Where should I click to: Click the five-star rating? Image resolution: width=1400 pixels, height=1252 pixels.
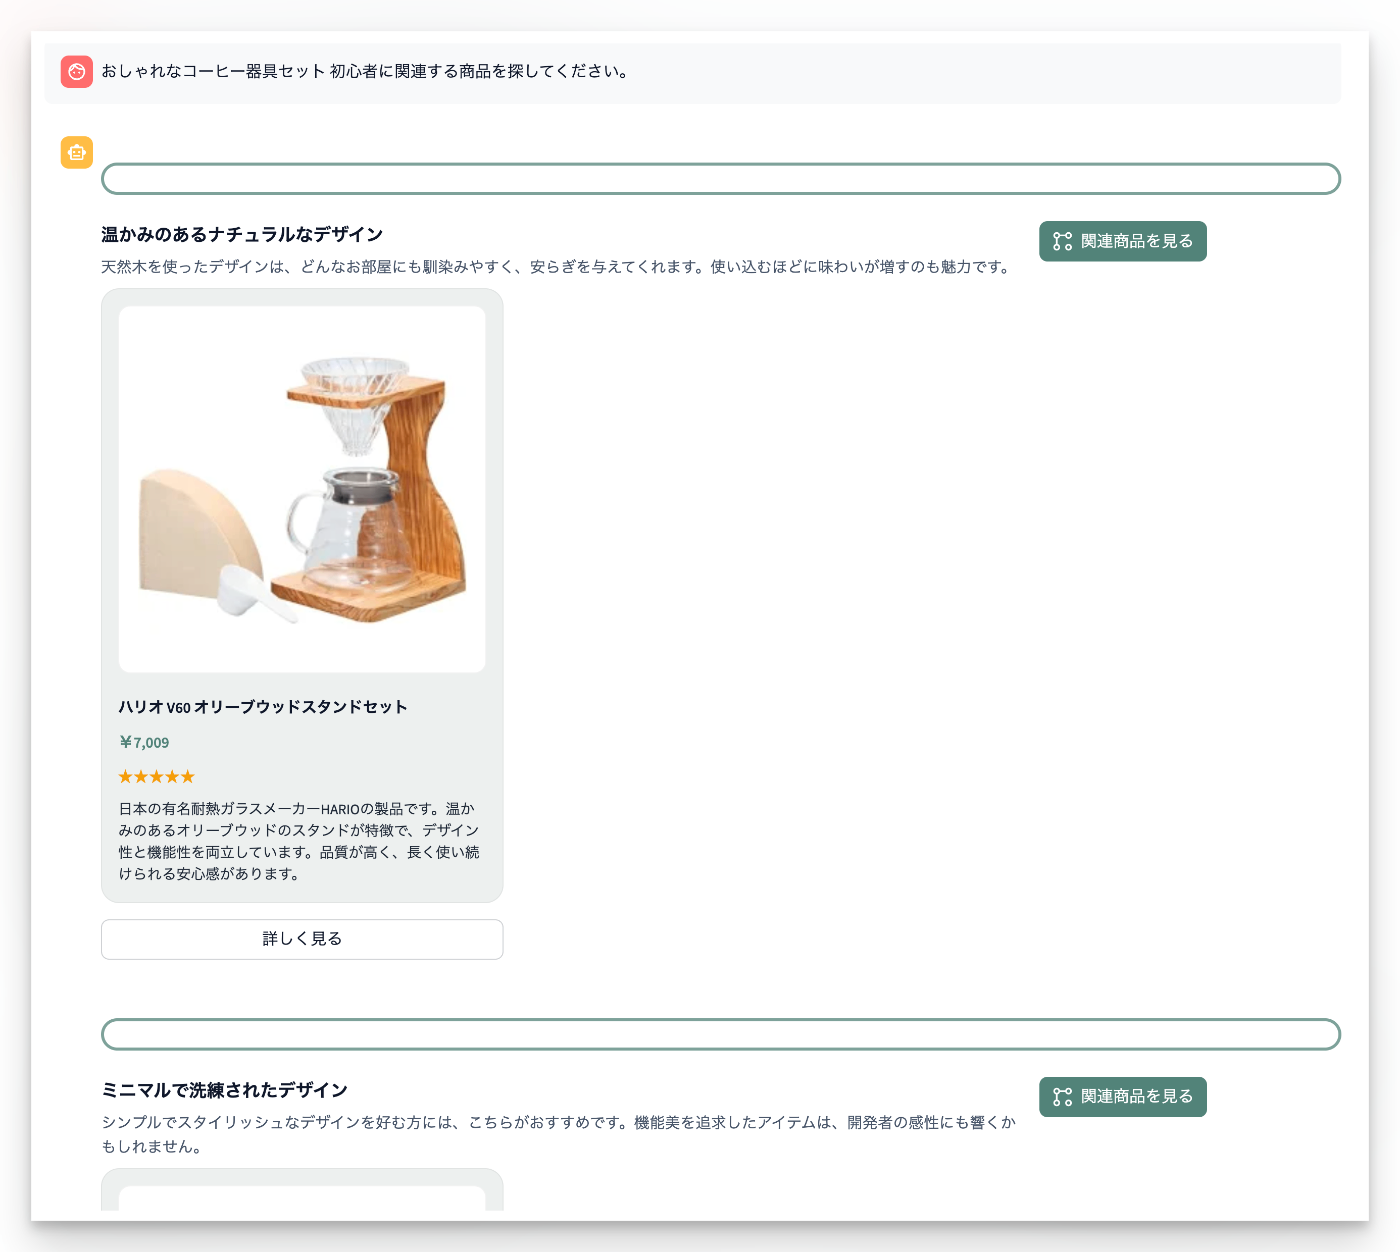157,777
